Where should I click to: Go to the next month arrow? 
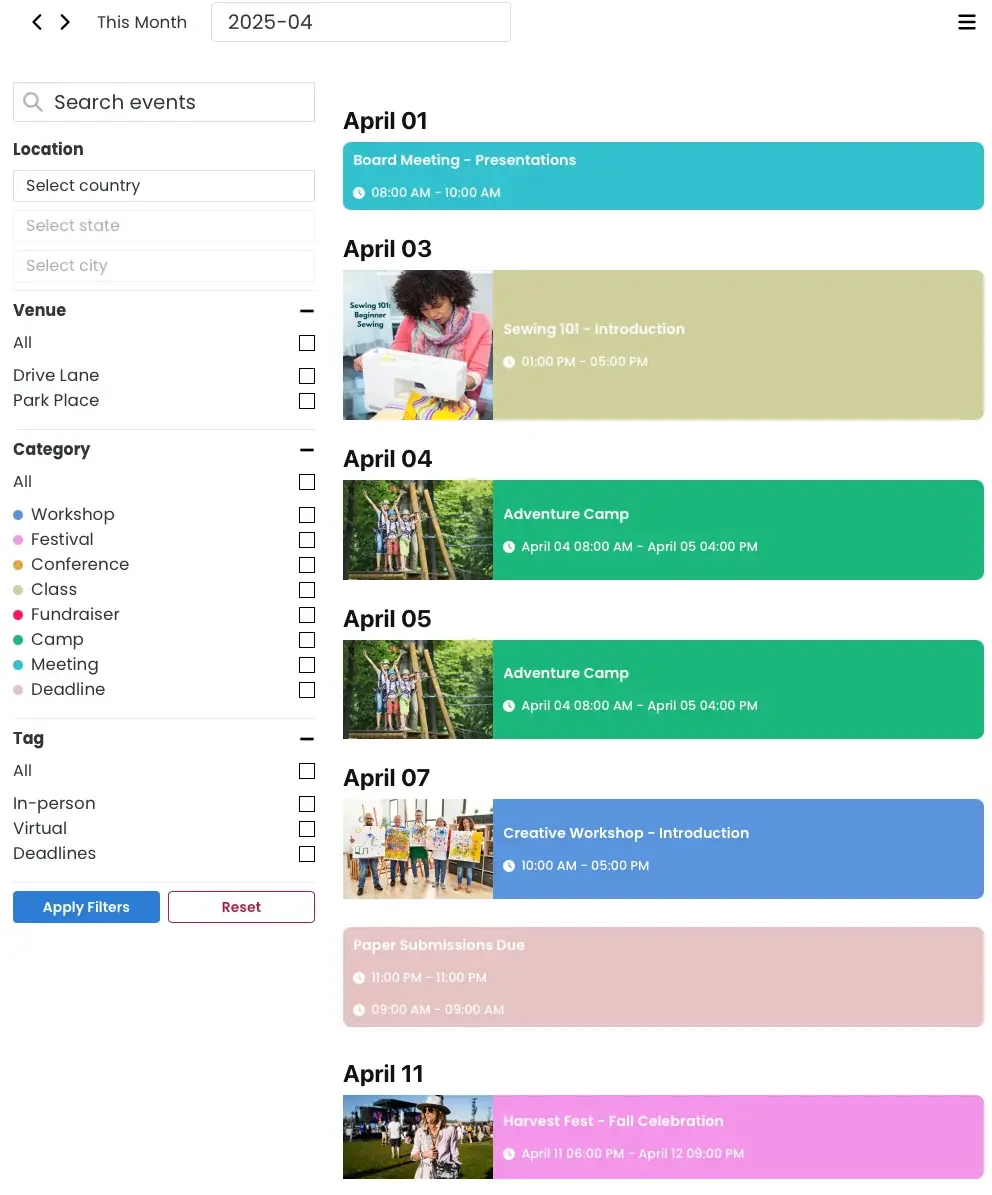coord(65,22)
